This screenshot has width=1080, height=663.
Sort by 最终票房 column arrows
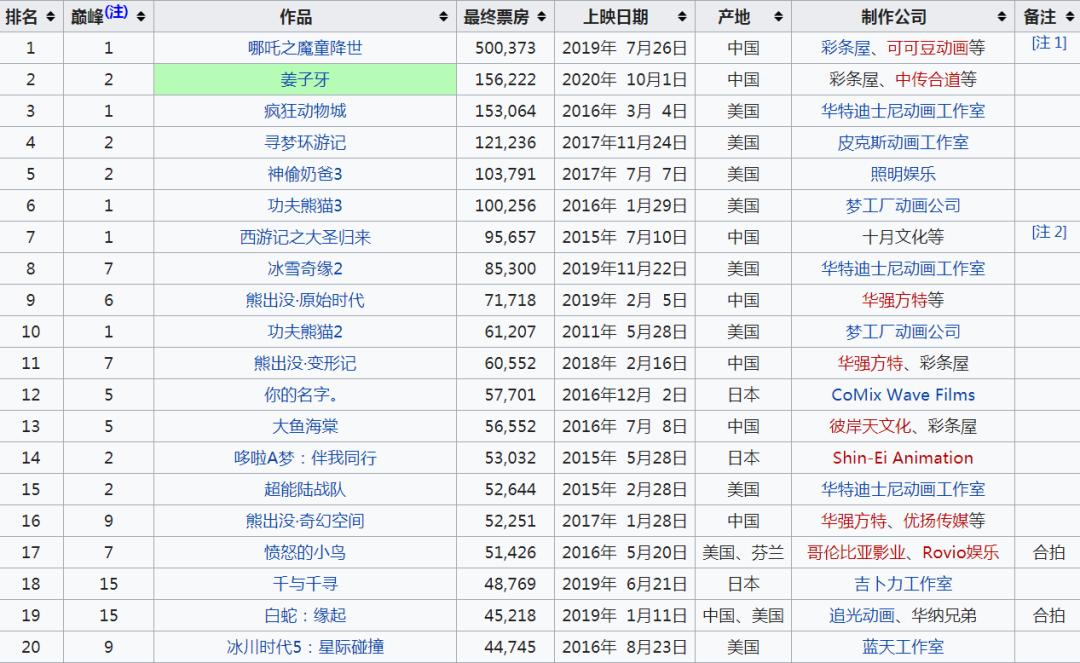click(541, 17)
